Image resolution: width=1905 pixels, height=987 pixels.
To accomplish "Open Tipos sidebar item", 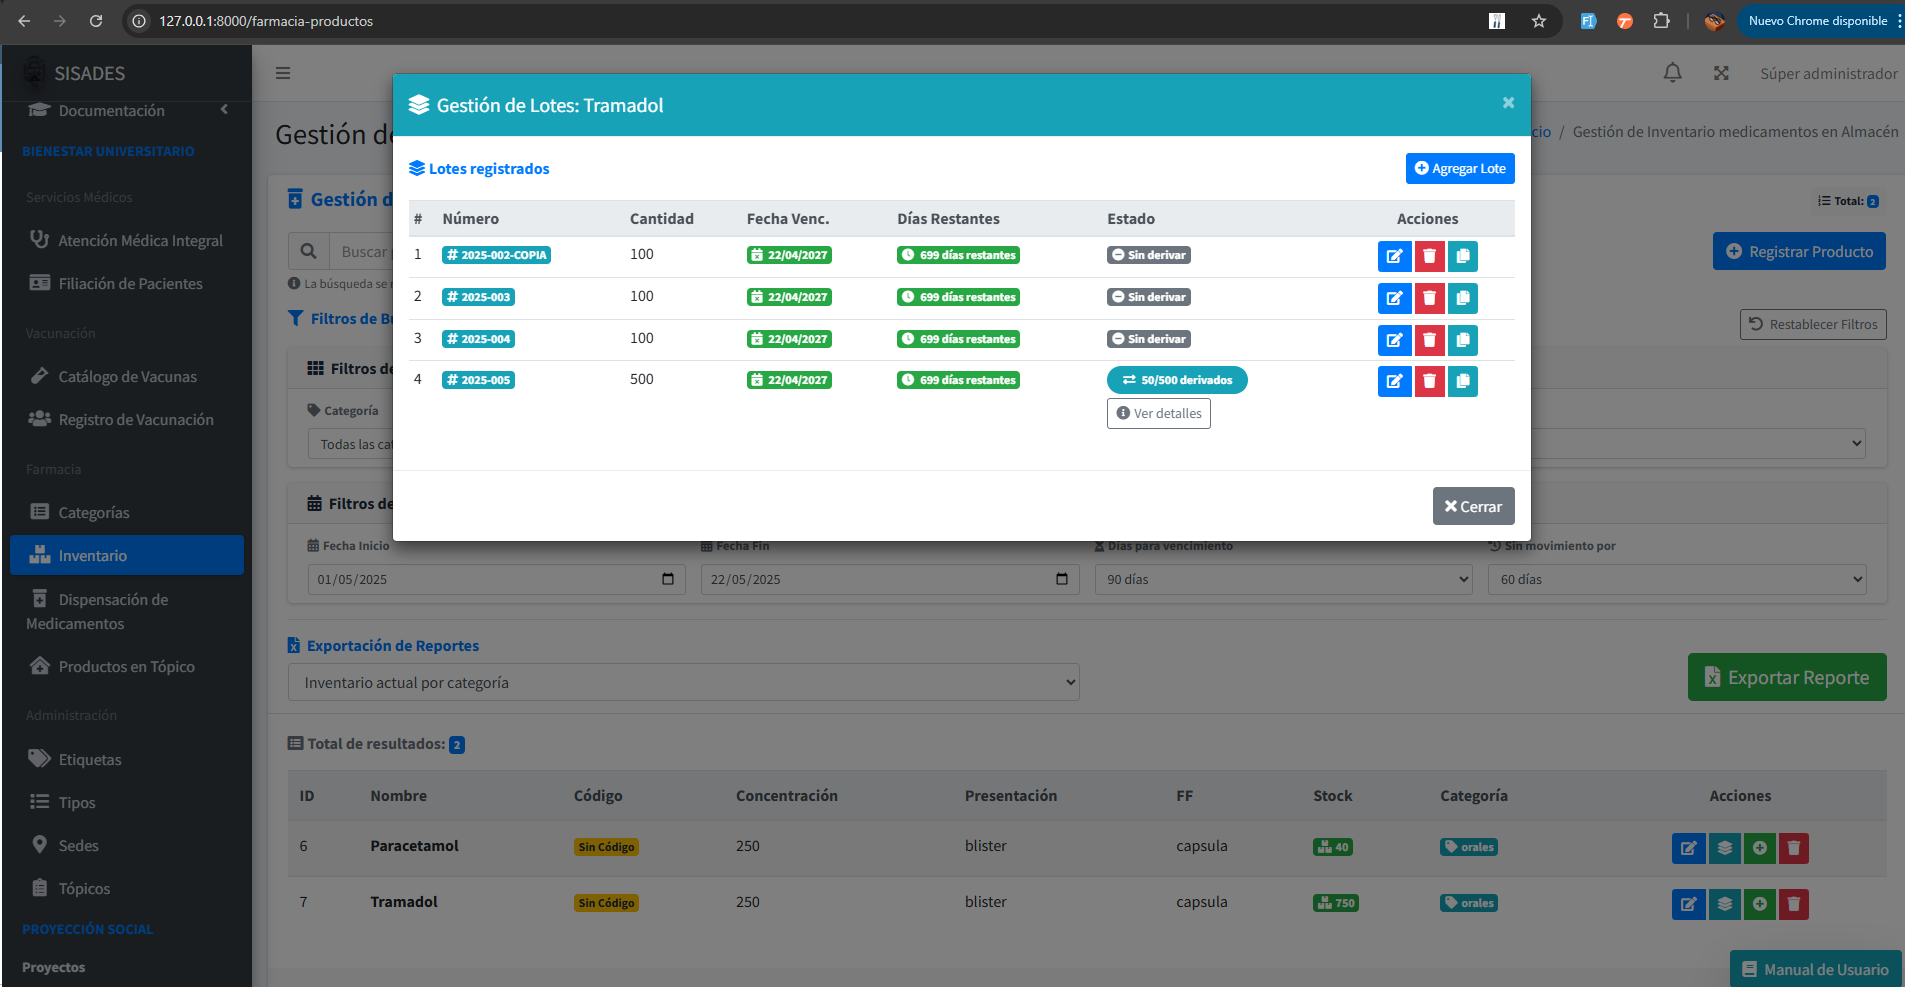I will point(127,802).
